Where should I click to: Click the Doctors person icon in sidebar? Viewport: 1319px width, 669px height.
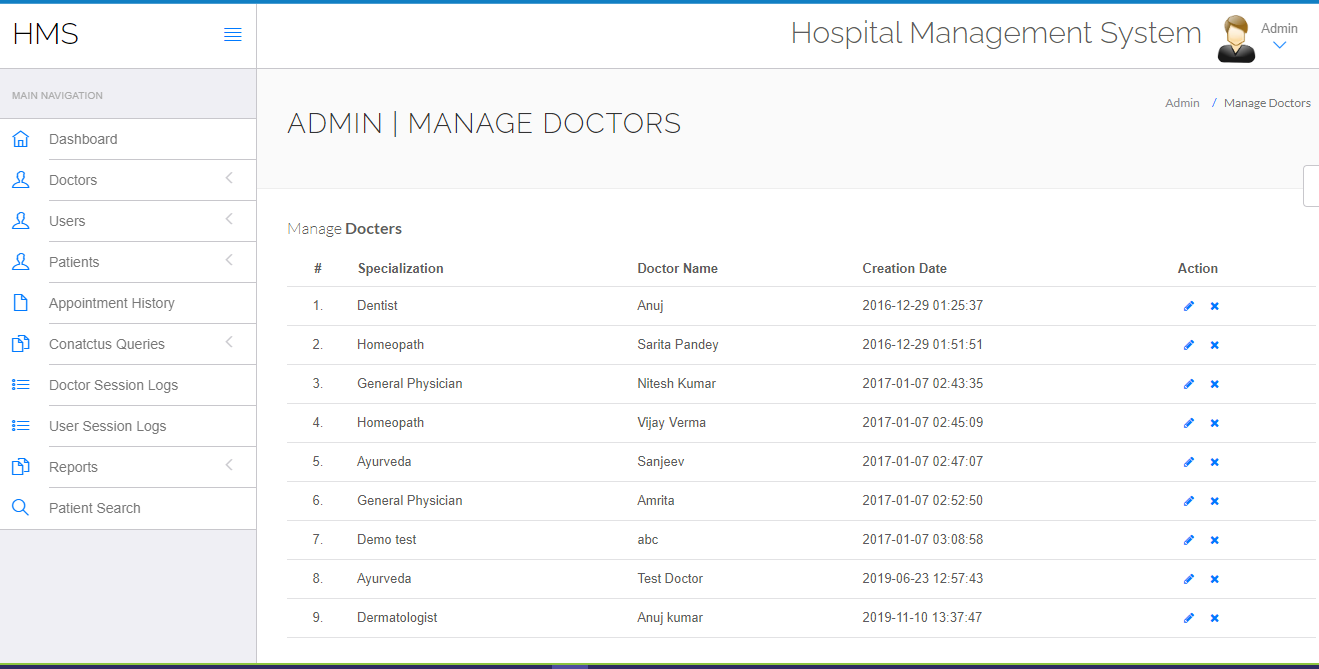tap(20, 180)
